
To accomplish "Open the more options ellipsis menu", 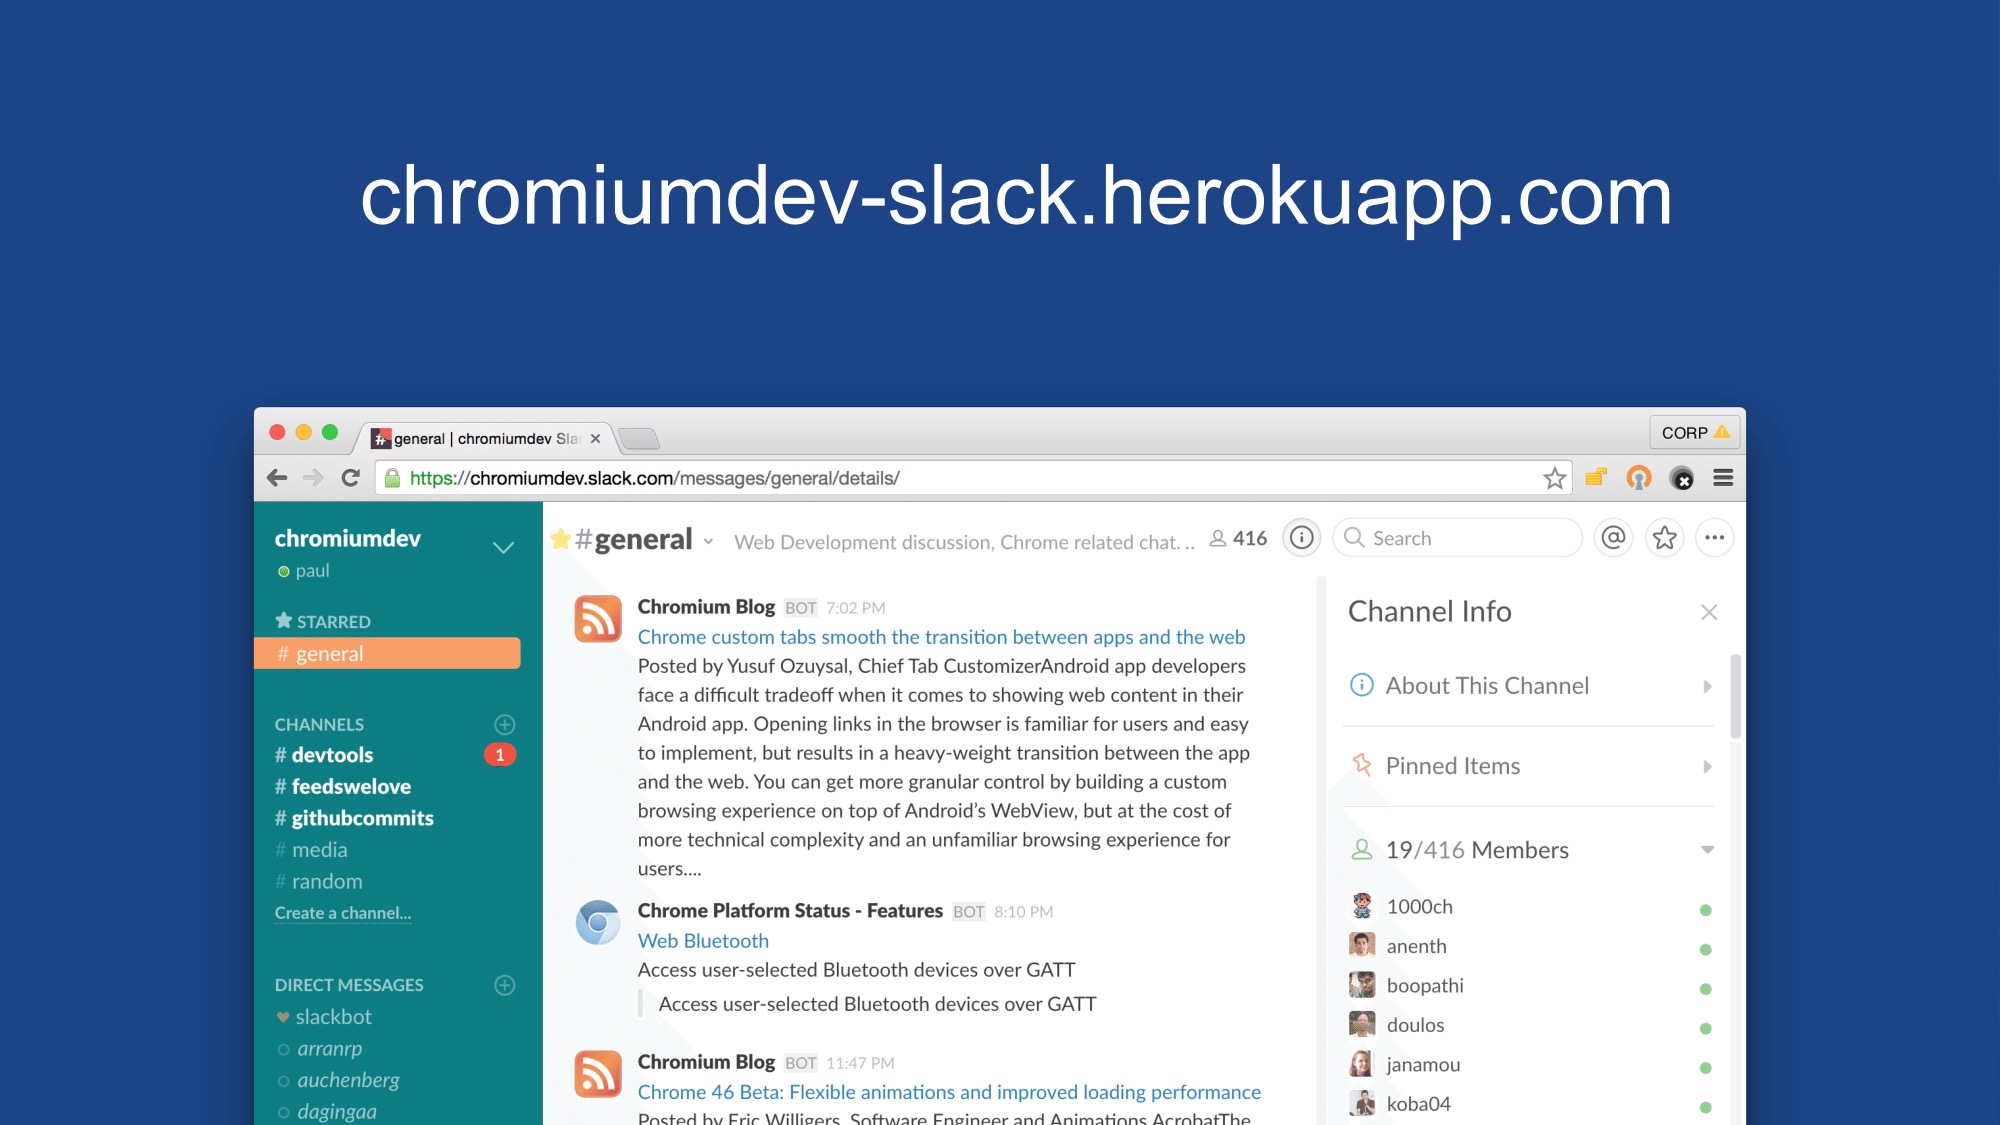I will click(1714, 538).
